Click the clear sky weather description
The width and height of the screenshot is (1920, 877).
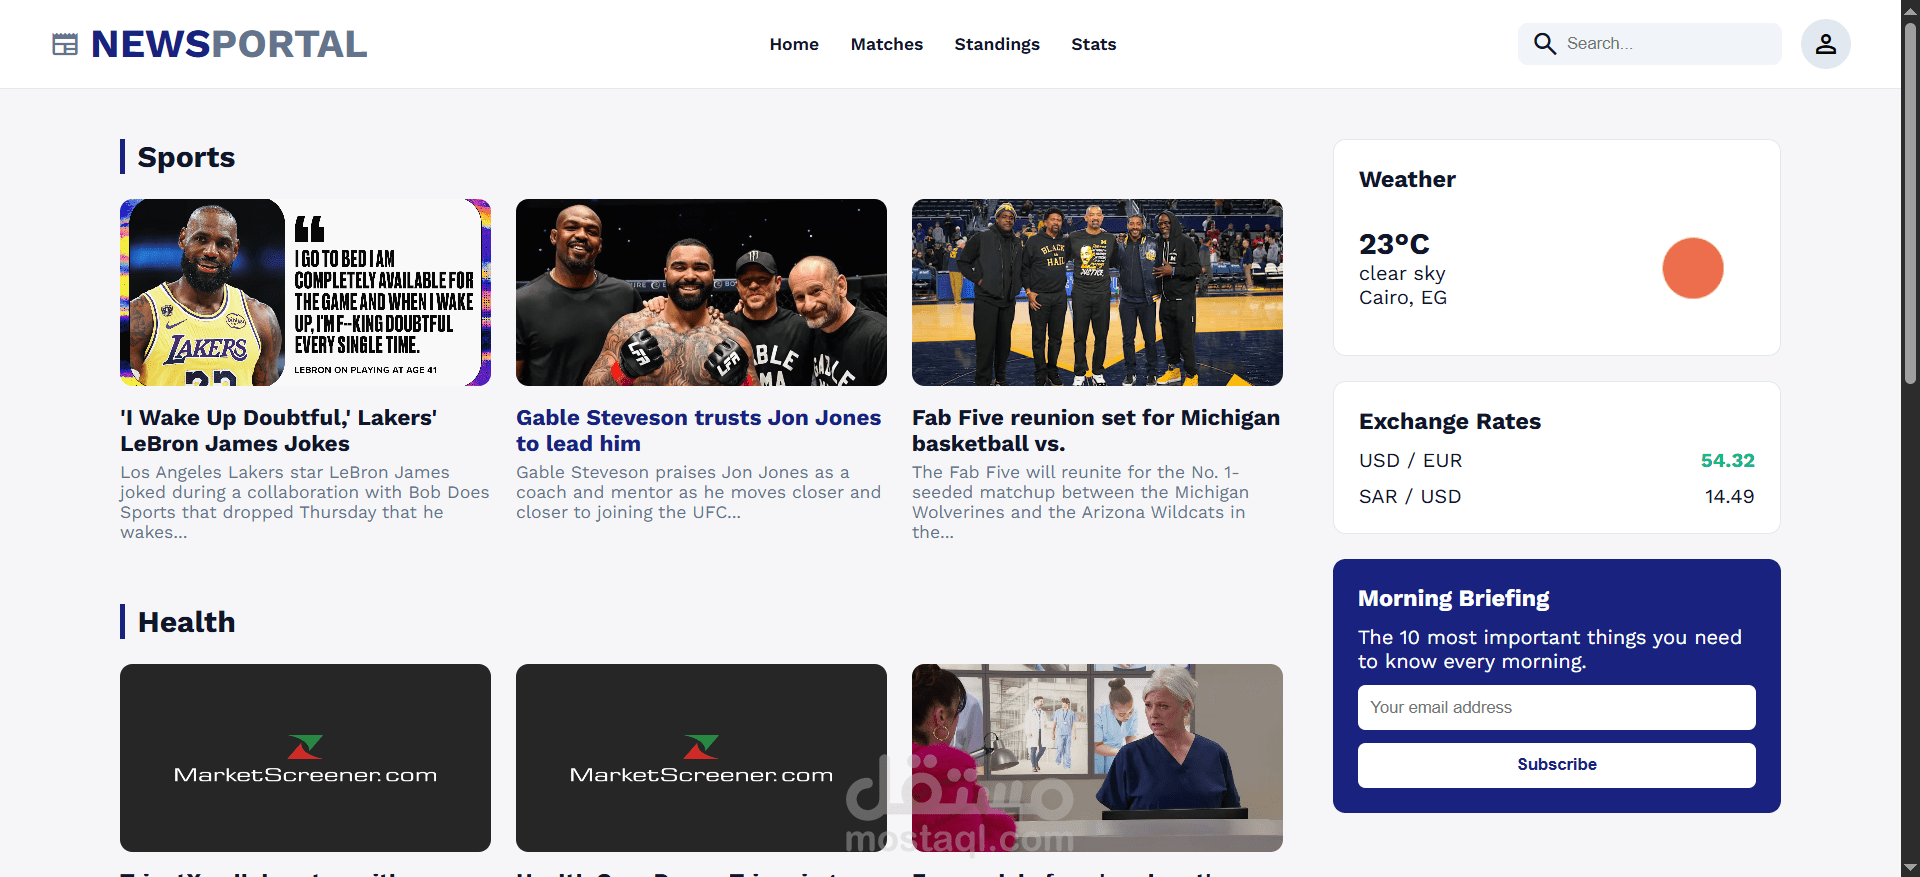pyautogui.click(x=1402, y=274)
